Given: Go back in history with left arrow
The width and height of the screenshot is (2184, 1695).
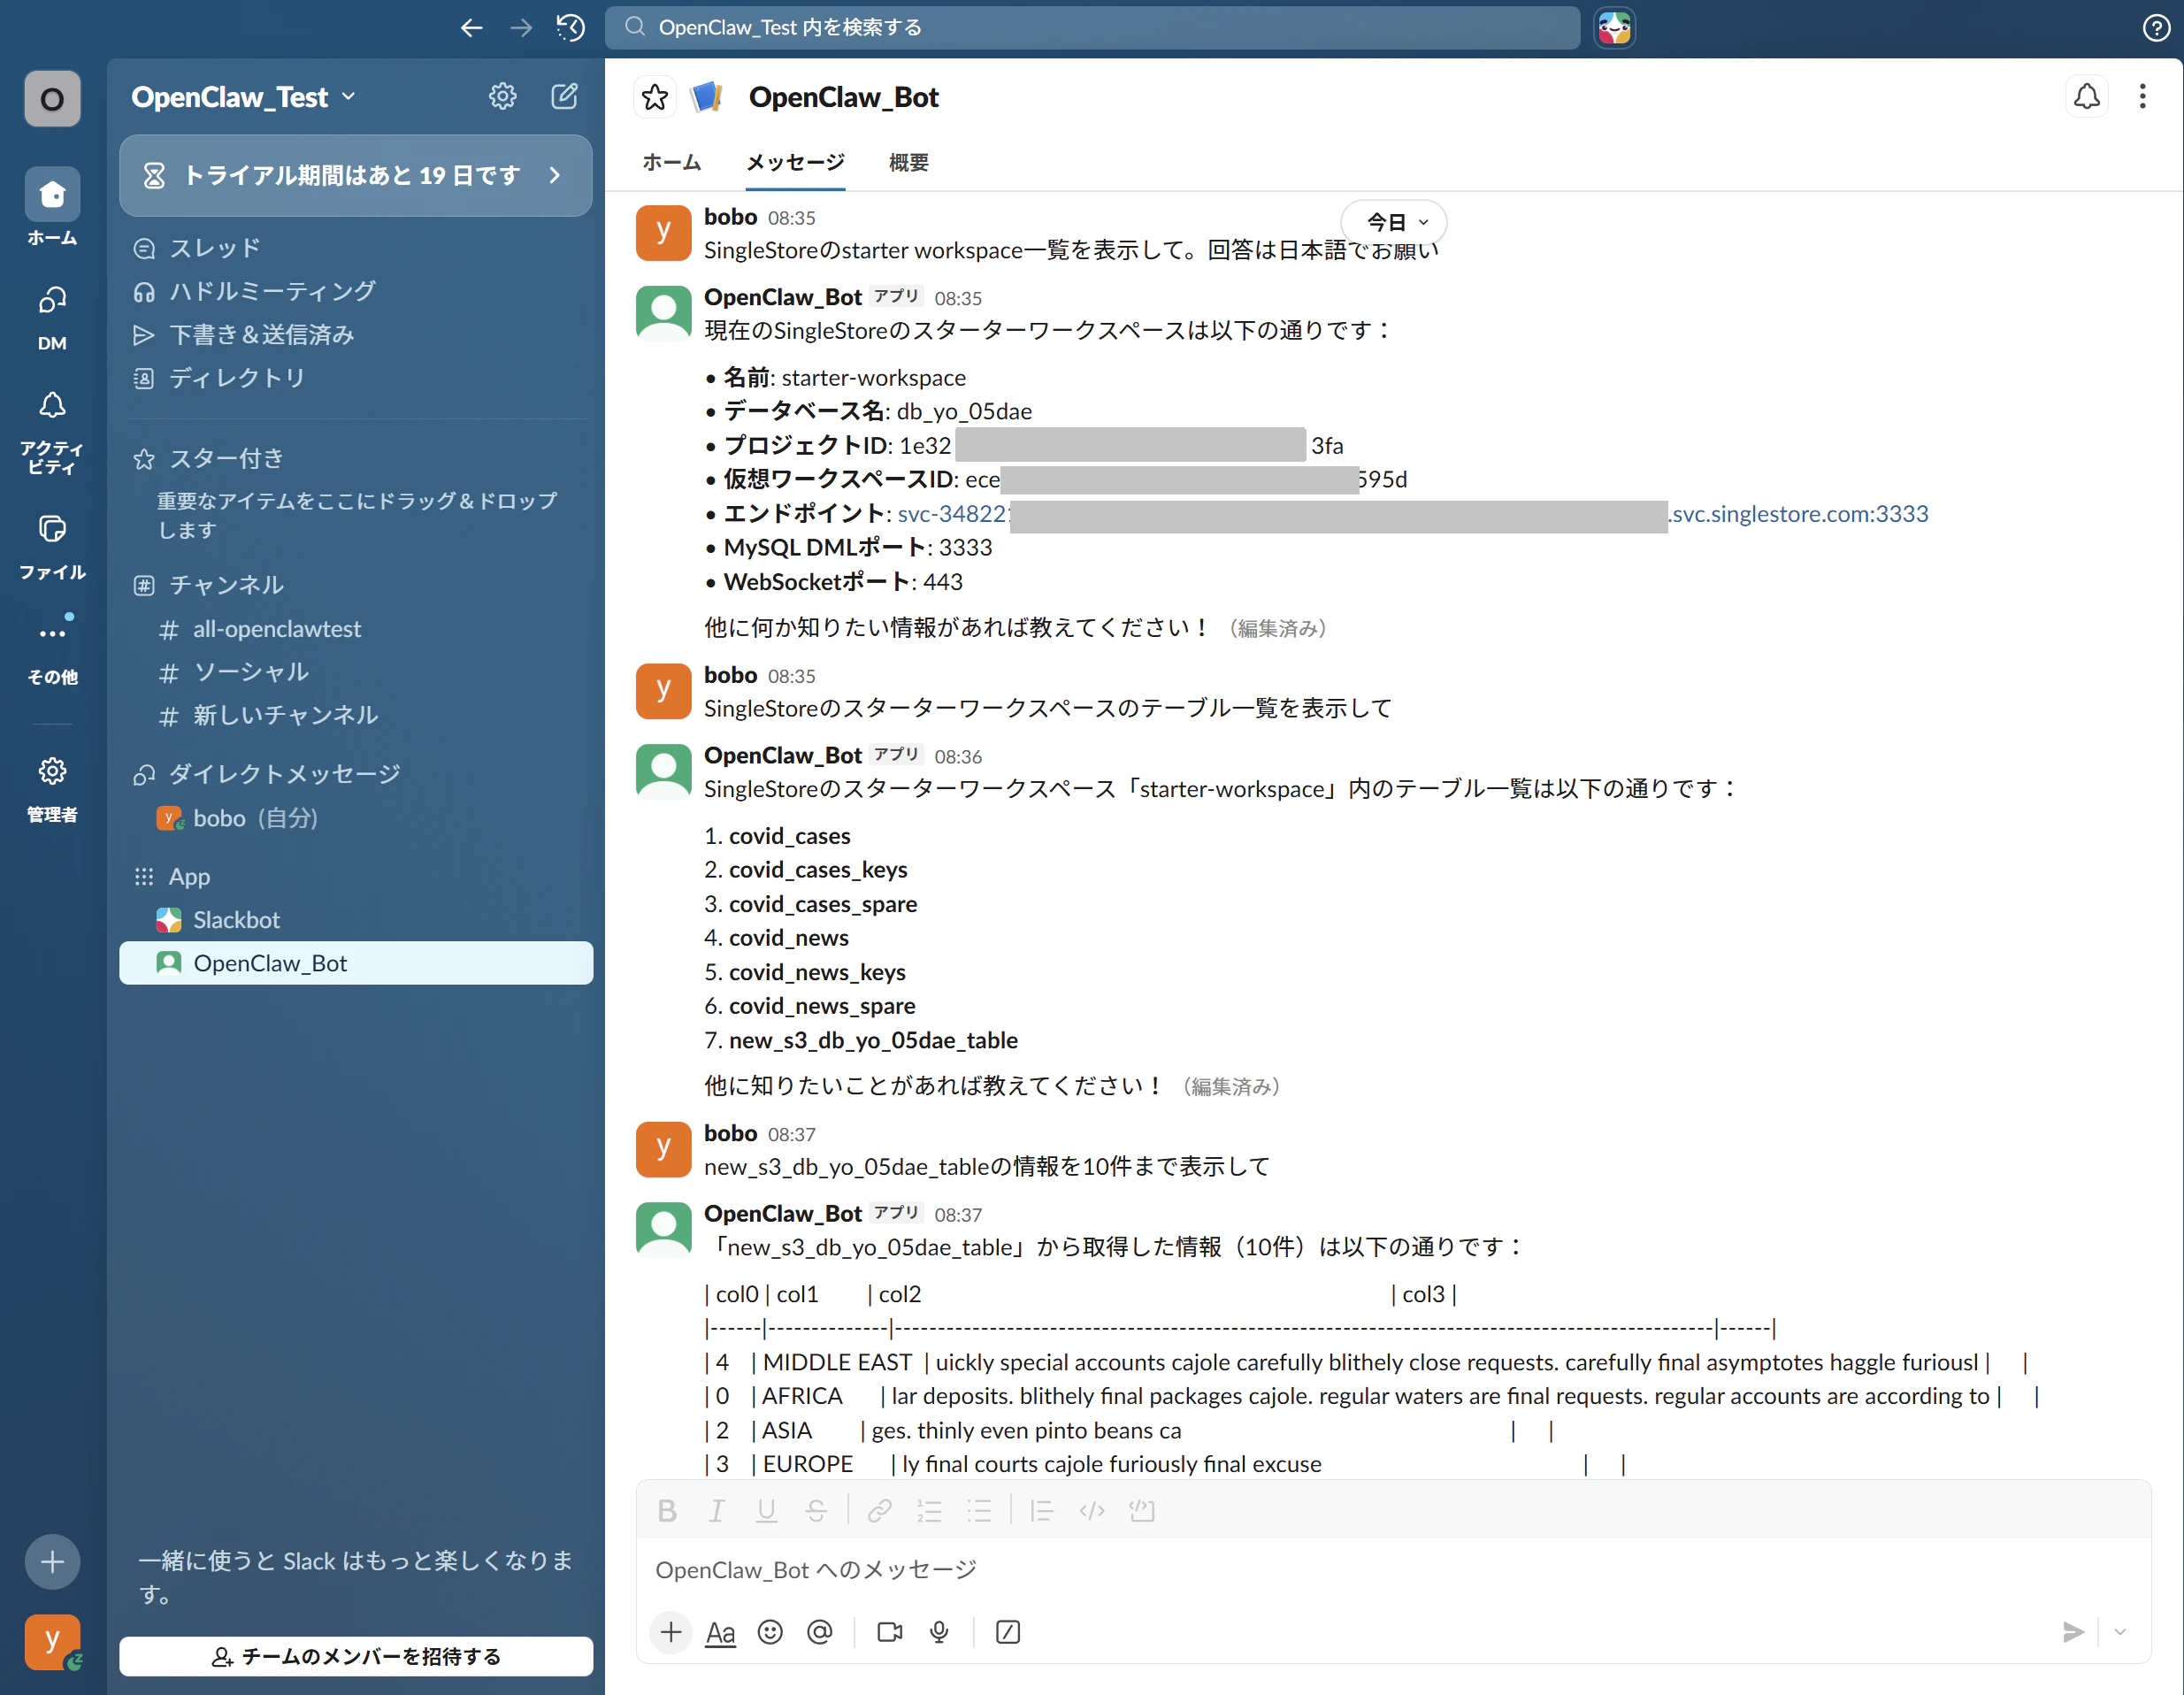Looking at the screenshot, I should [x=471, y=28].
